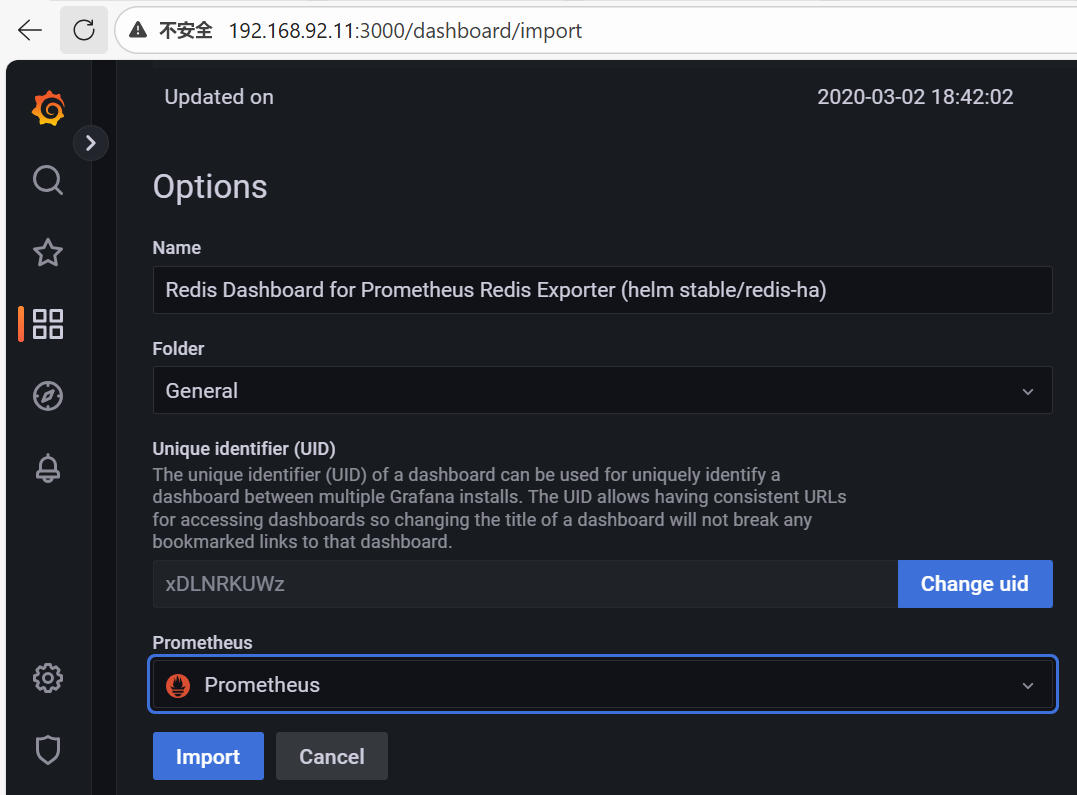This screenshot has width=1077, height=795.
Task: Expand the sidebar with the chevron arrow
Action: [91, 143]
